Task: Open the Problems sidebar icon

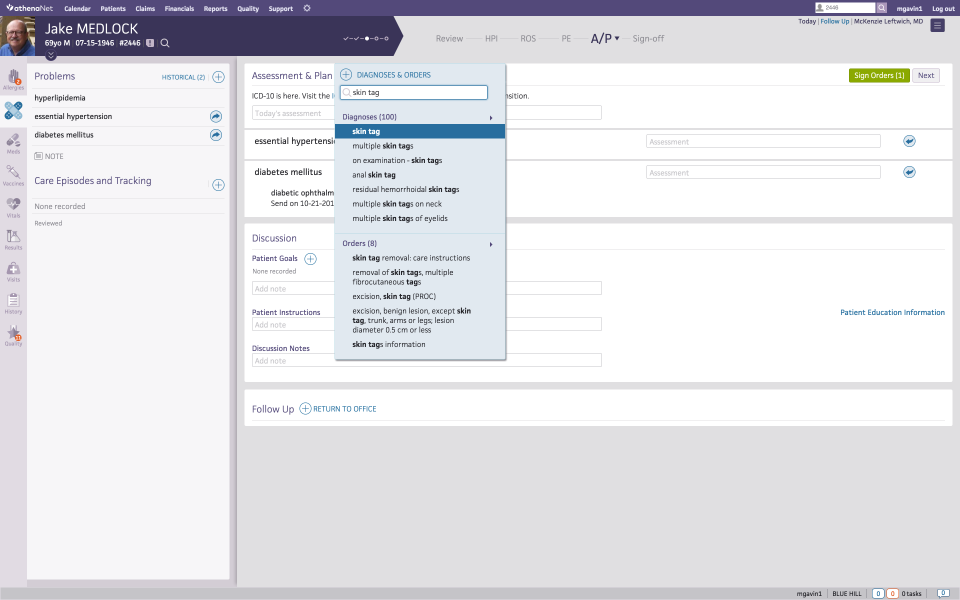Action: tap(13, 111)
